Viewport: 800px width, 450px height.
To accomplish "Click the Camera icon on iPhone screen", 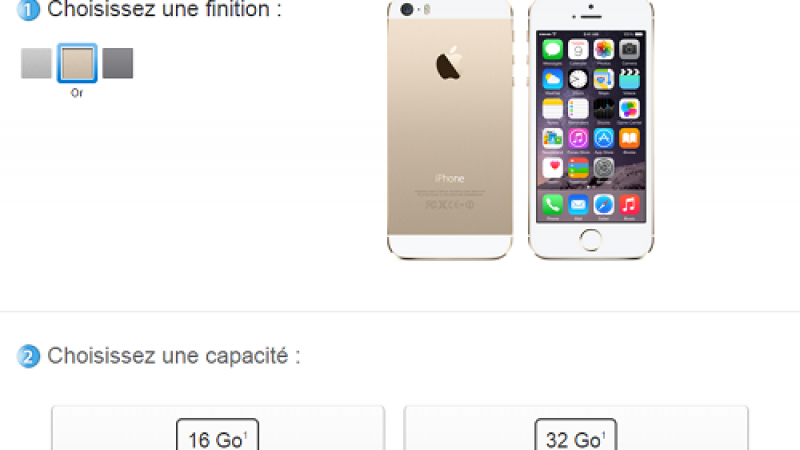I will (629, 49).
